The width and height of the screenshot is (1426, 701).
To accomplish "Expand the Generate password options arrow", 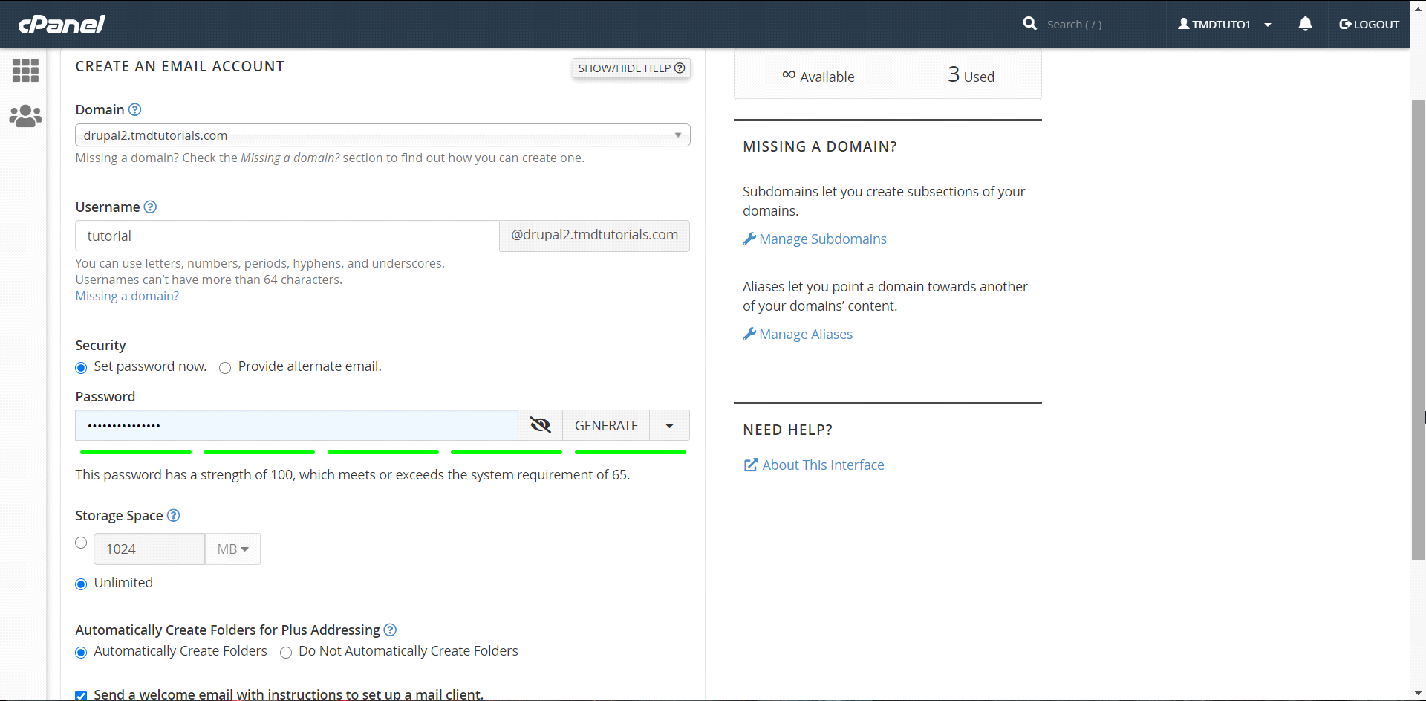I will pos(669,425).
